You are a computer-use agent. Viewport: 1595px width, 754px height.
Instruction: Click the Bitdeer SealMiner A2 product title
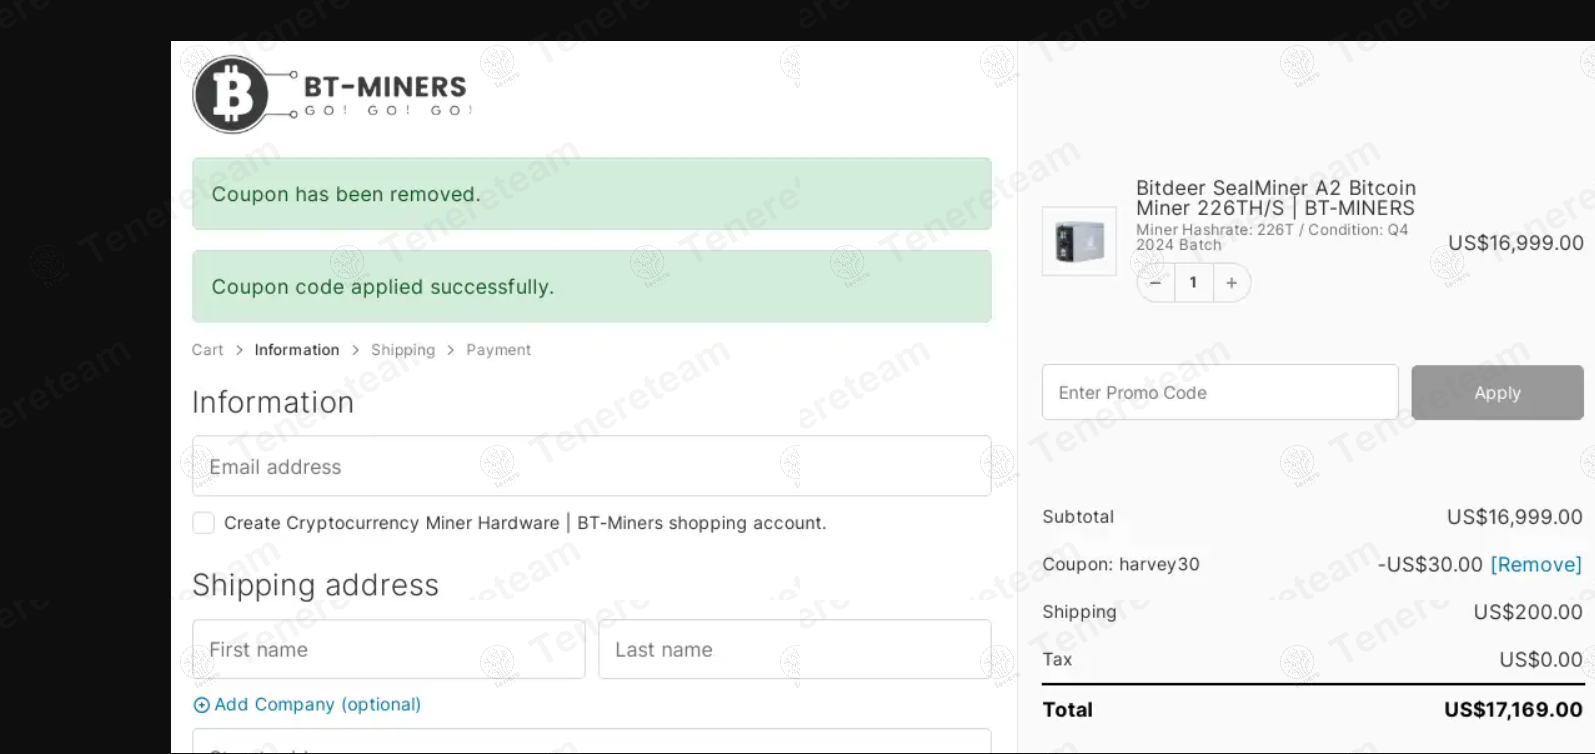pyautogui.click(x=1275, y=197)
